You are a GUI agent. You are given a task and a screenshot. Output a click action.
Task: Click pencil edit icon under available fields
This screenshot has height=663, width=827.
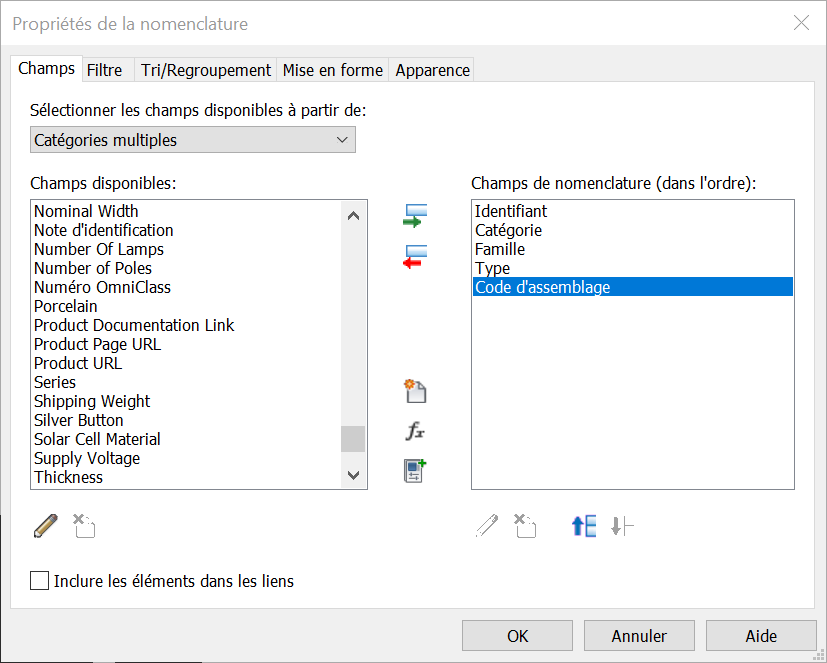[46, 526]
